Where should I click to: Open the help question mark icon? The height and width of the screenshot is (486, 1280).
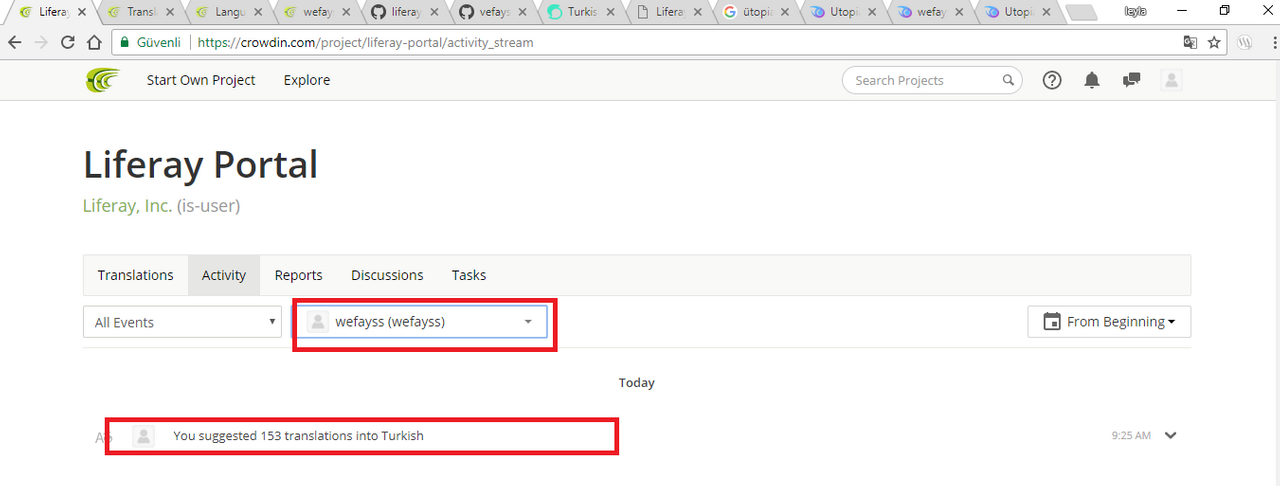[1052, 80]
